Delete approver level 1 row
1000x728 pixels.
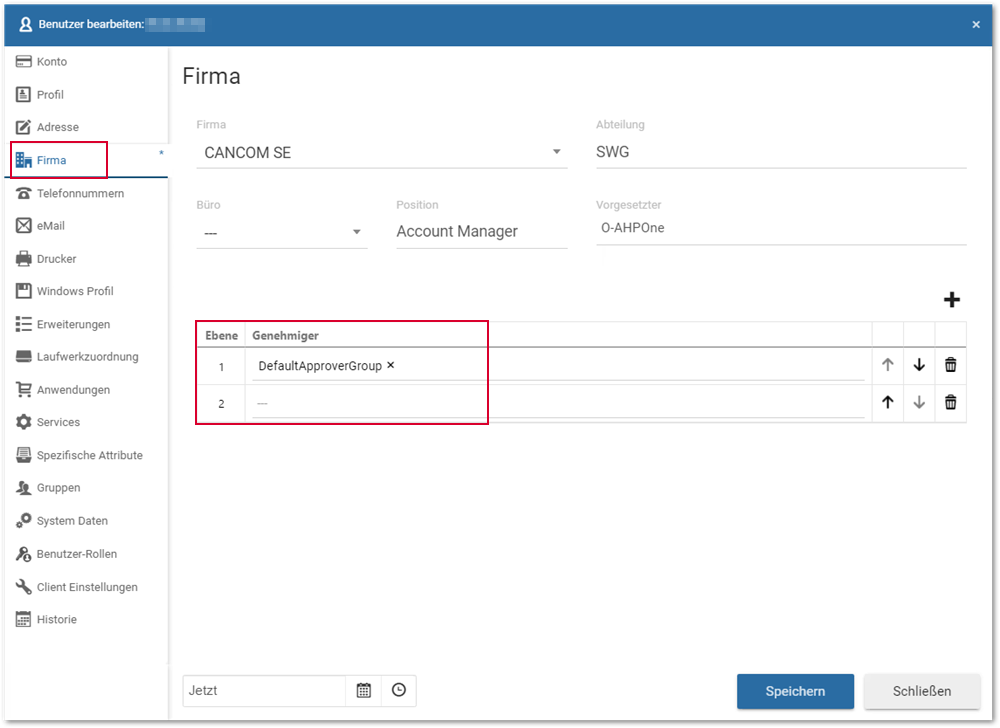click(950, 365)
